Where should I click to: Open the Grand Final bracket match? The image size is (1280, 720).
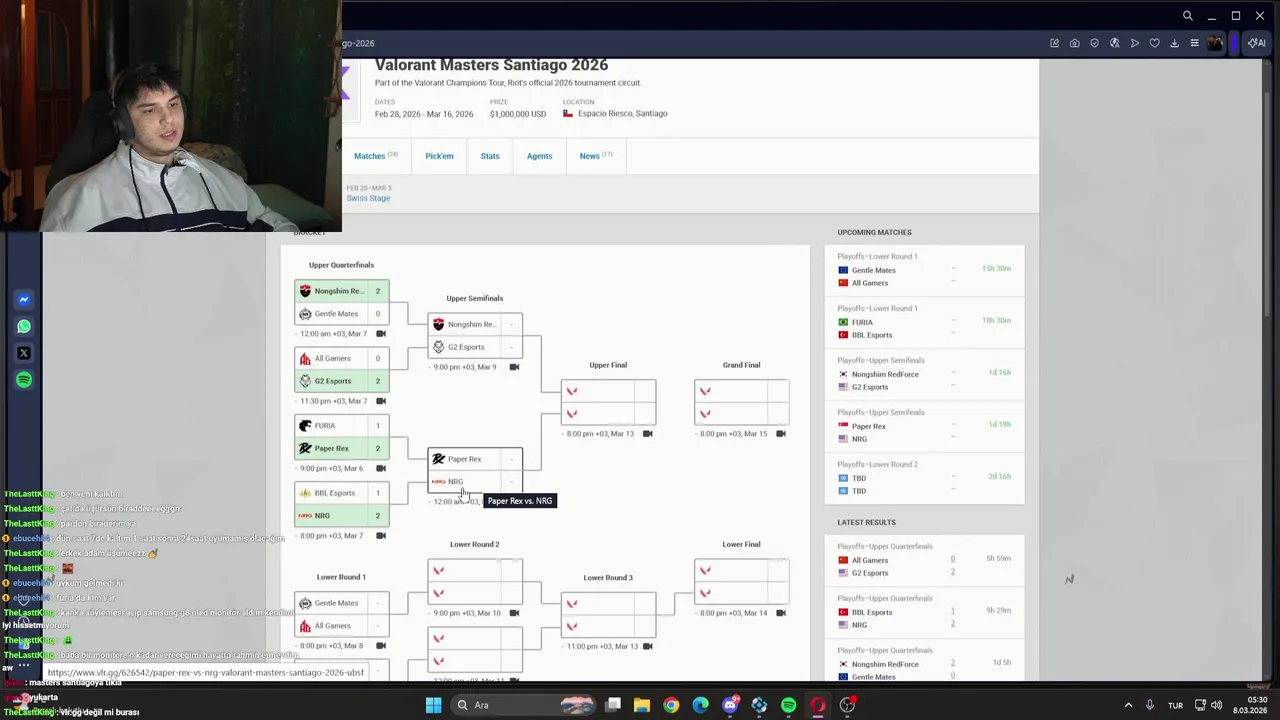click(741, 402)
